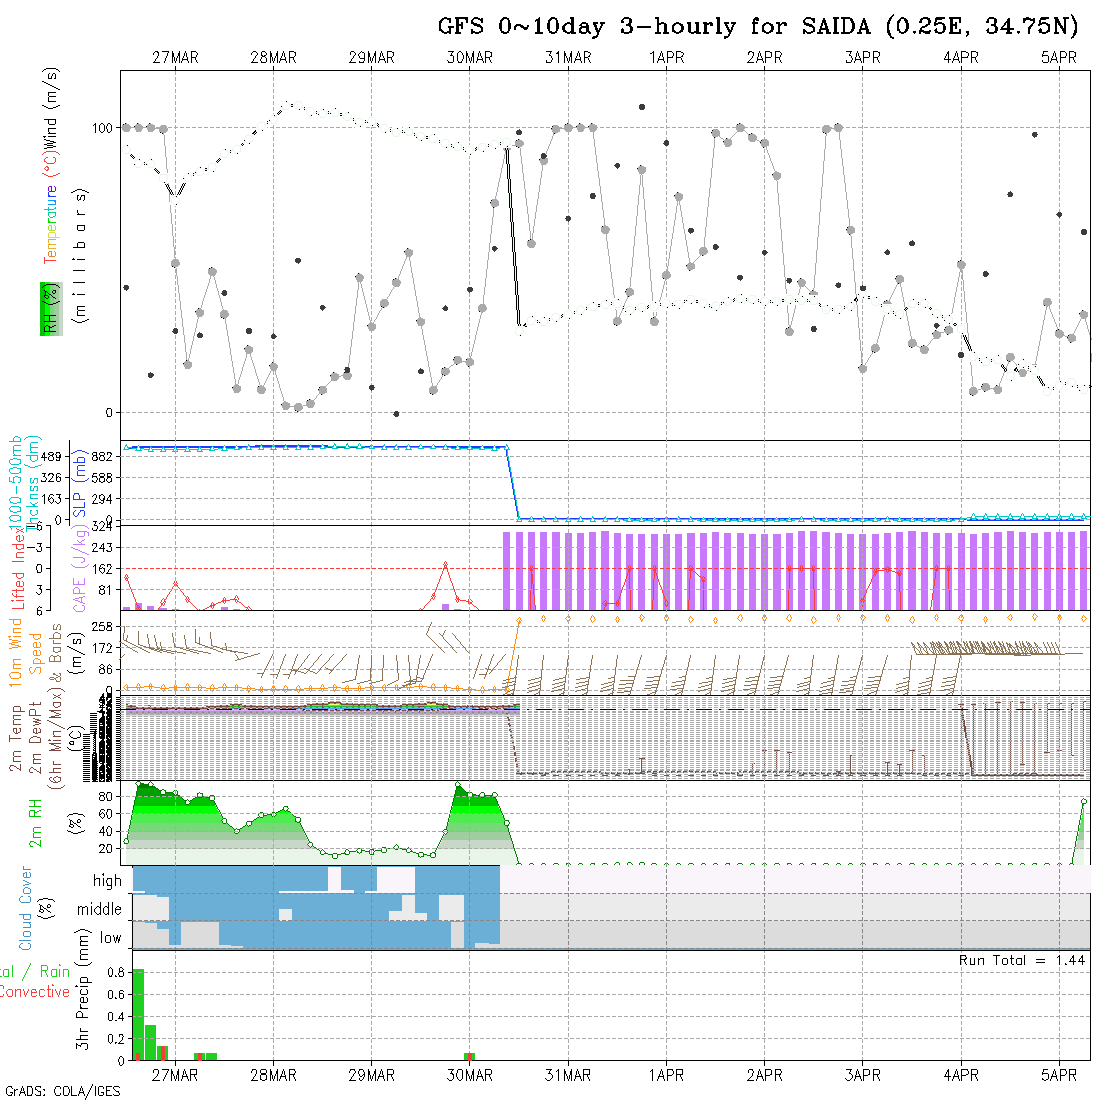The image size is (1100, 1100).
Task: Click the 'high' cloud cover row label
Action: click(107, 881)
